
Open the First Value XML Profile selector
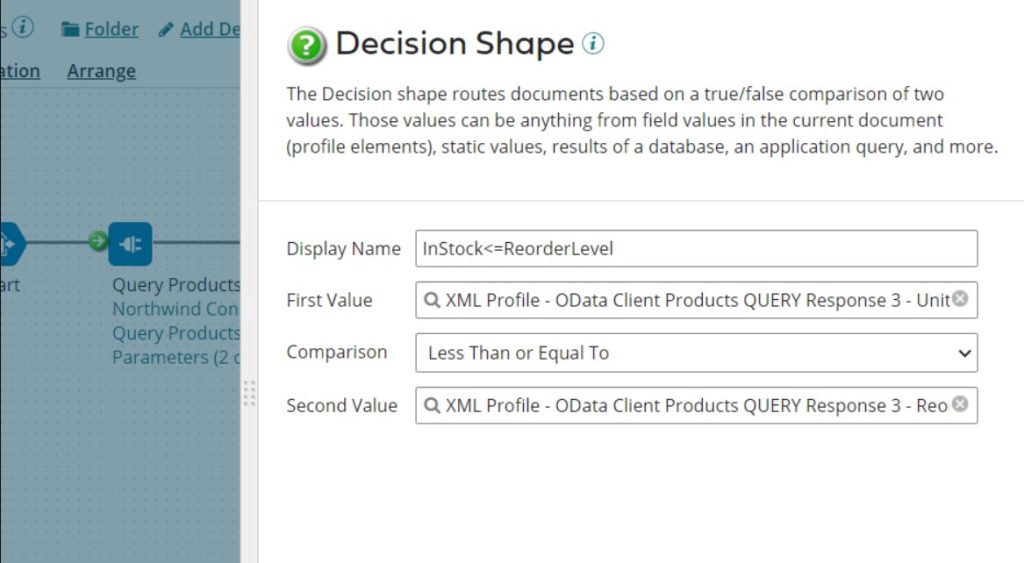690,300
